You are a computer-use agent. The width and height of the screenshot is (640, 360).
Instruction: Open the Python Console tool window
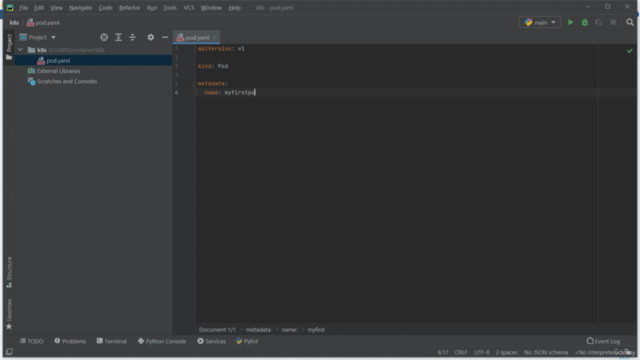click(162, 341)
